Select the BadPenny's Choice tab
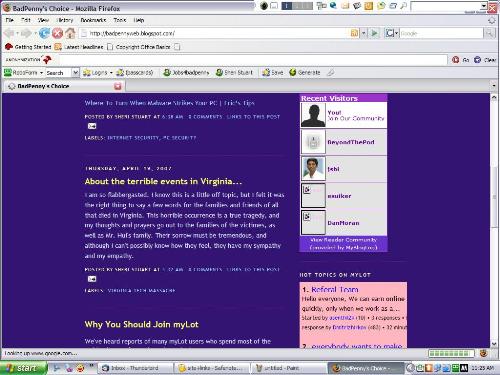Viewport: 500px width, 375px height. coord(63,86)
